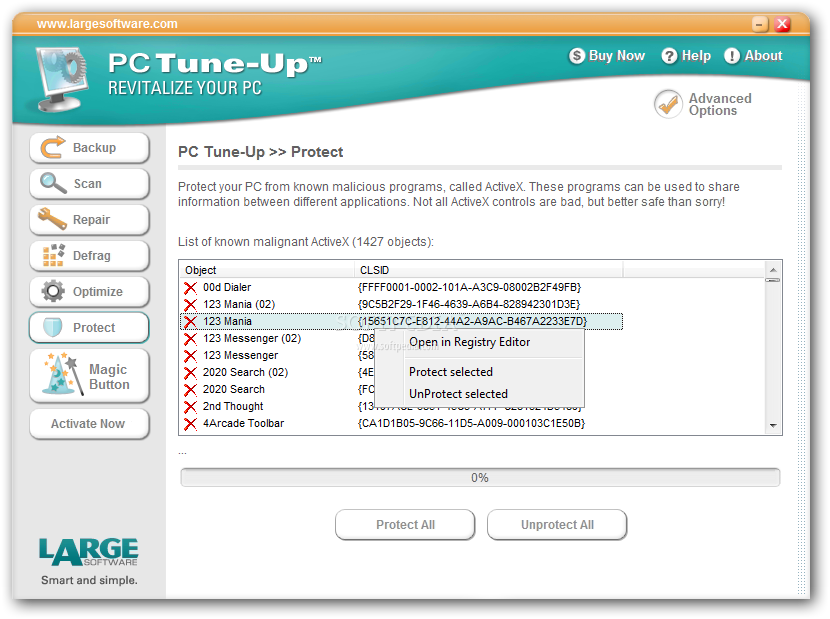This screenshot has width=830, height=619.
Task: Sort by the Object column header
Action: click(x=267, y=270)
